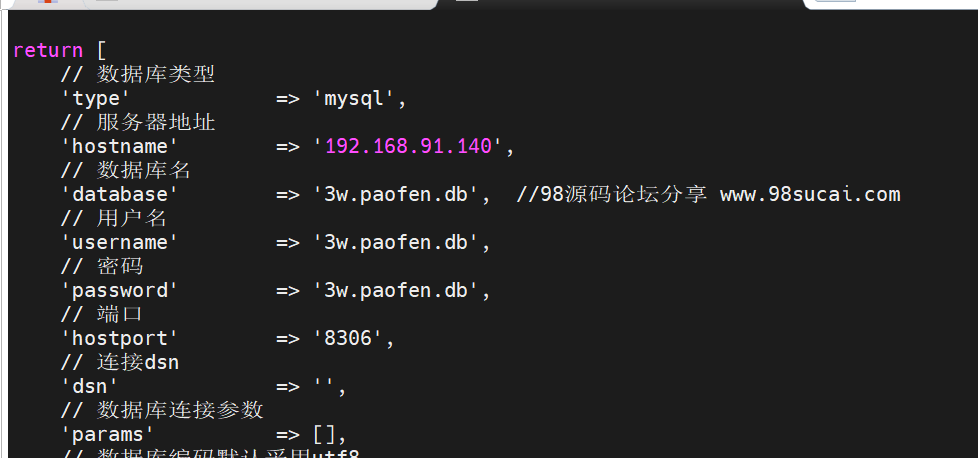The width and height of the screenshot is (978, 458).
Task: Place cursor on the 'hostname' key
Action: pos(120,147)
